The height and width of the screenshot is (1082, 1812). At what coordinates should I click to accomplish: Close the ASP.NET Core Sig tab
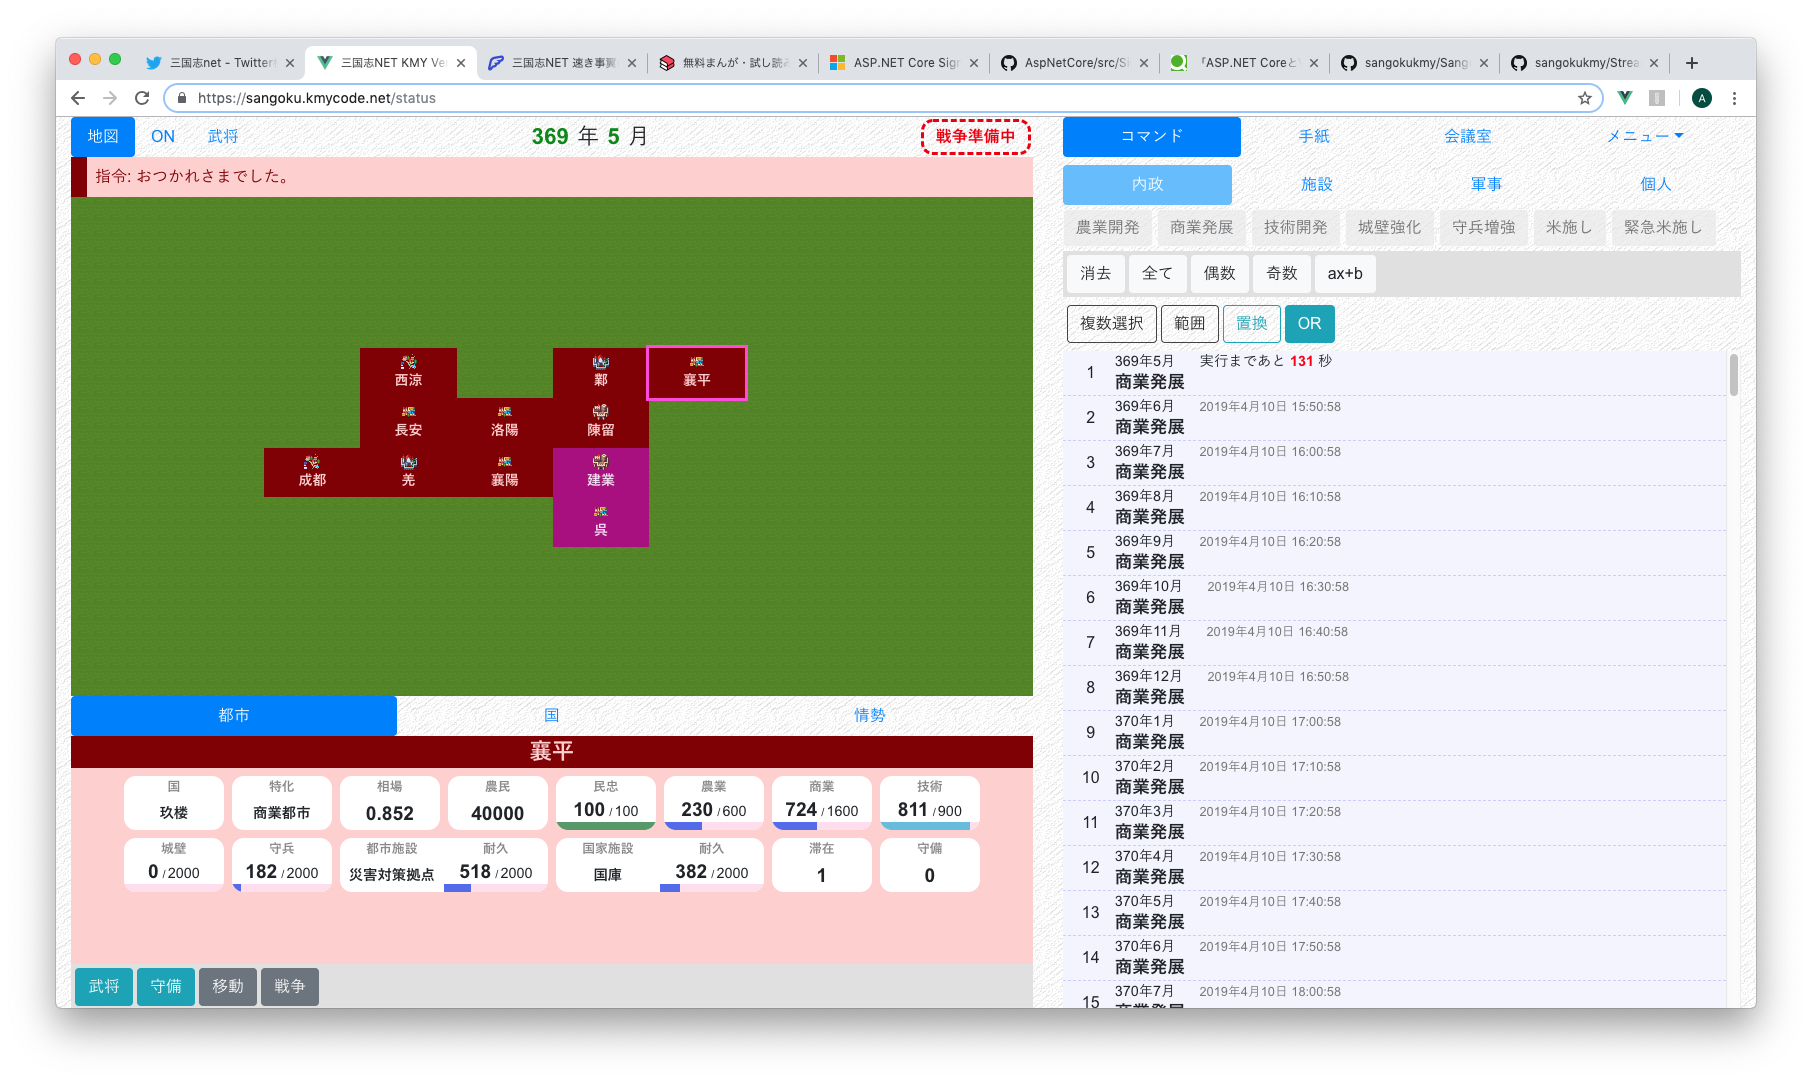click(974, 63)
